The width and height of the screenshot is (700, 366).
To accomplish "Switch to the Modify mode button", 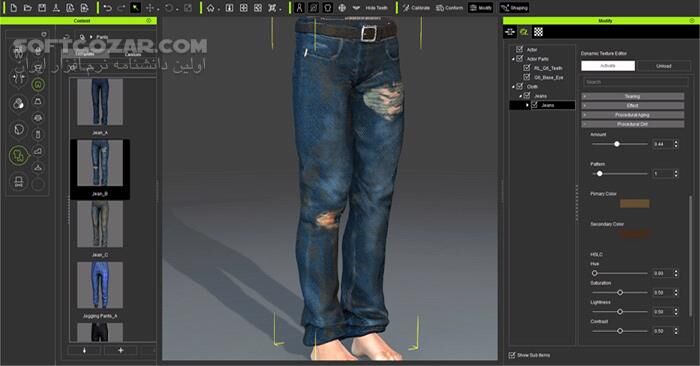I will (x=481, y=8).
